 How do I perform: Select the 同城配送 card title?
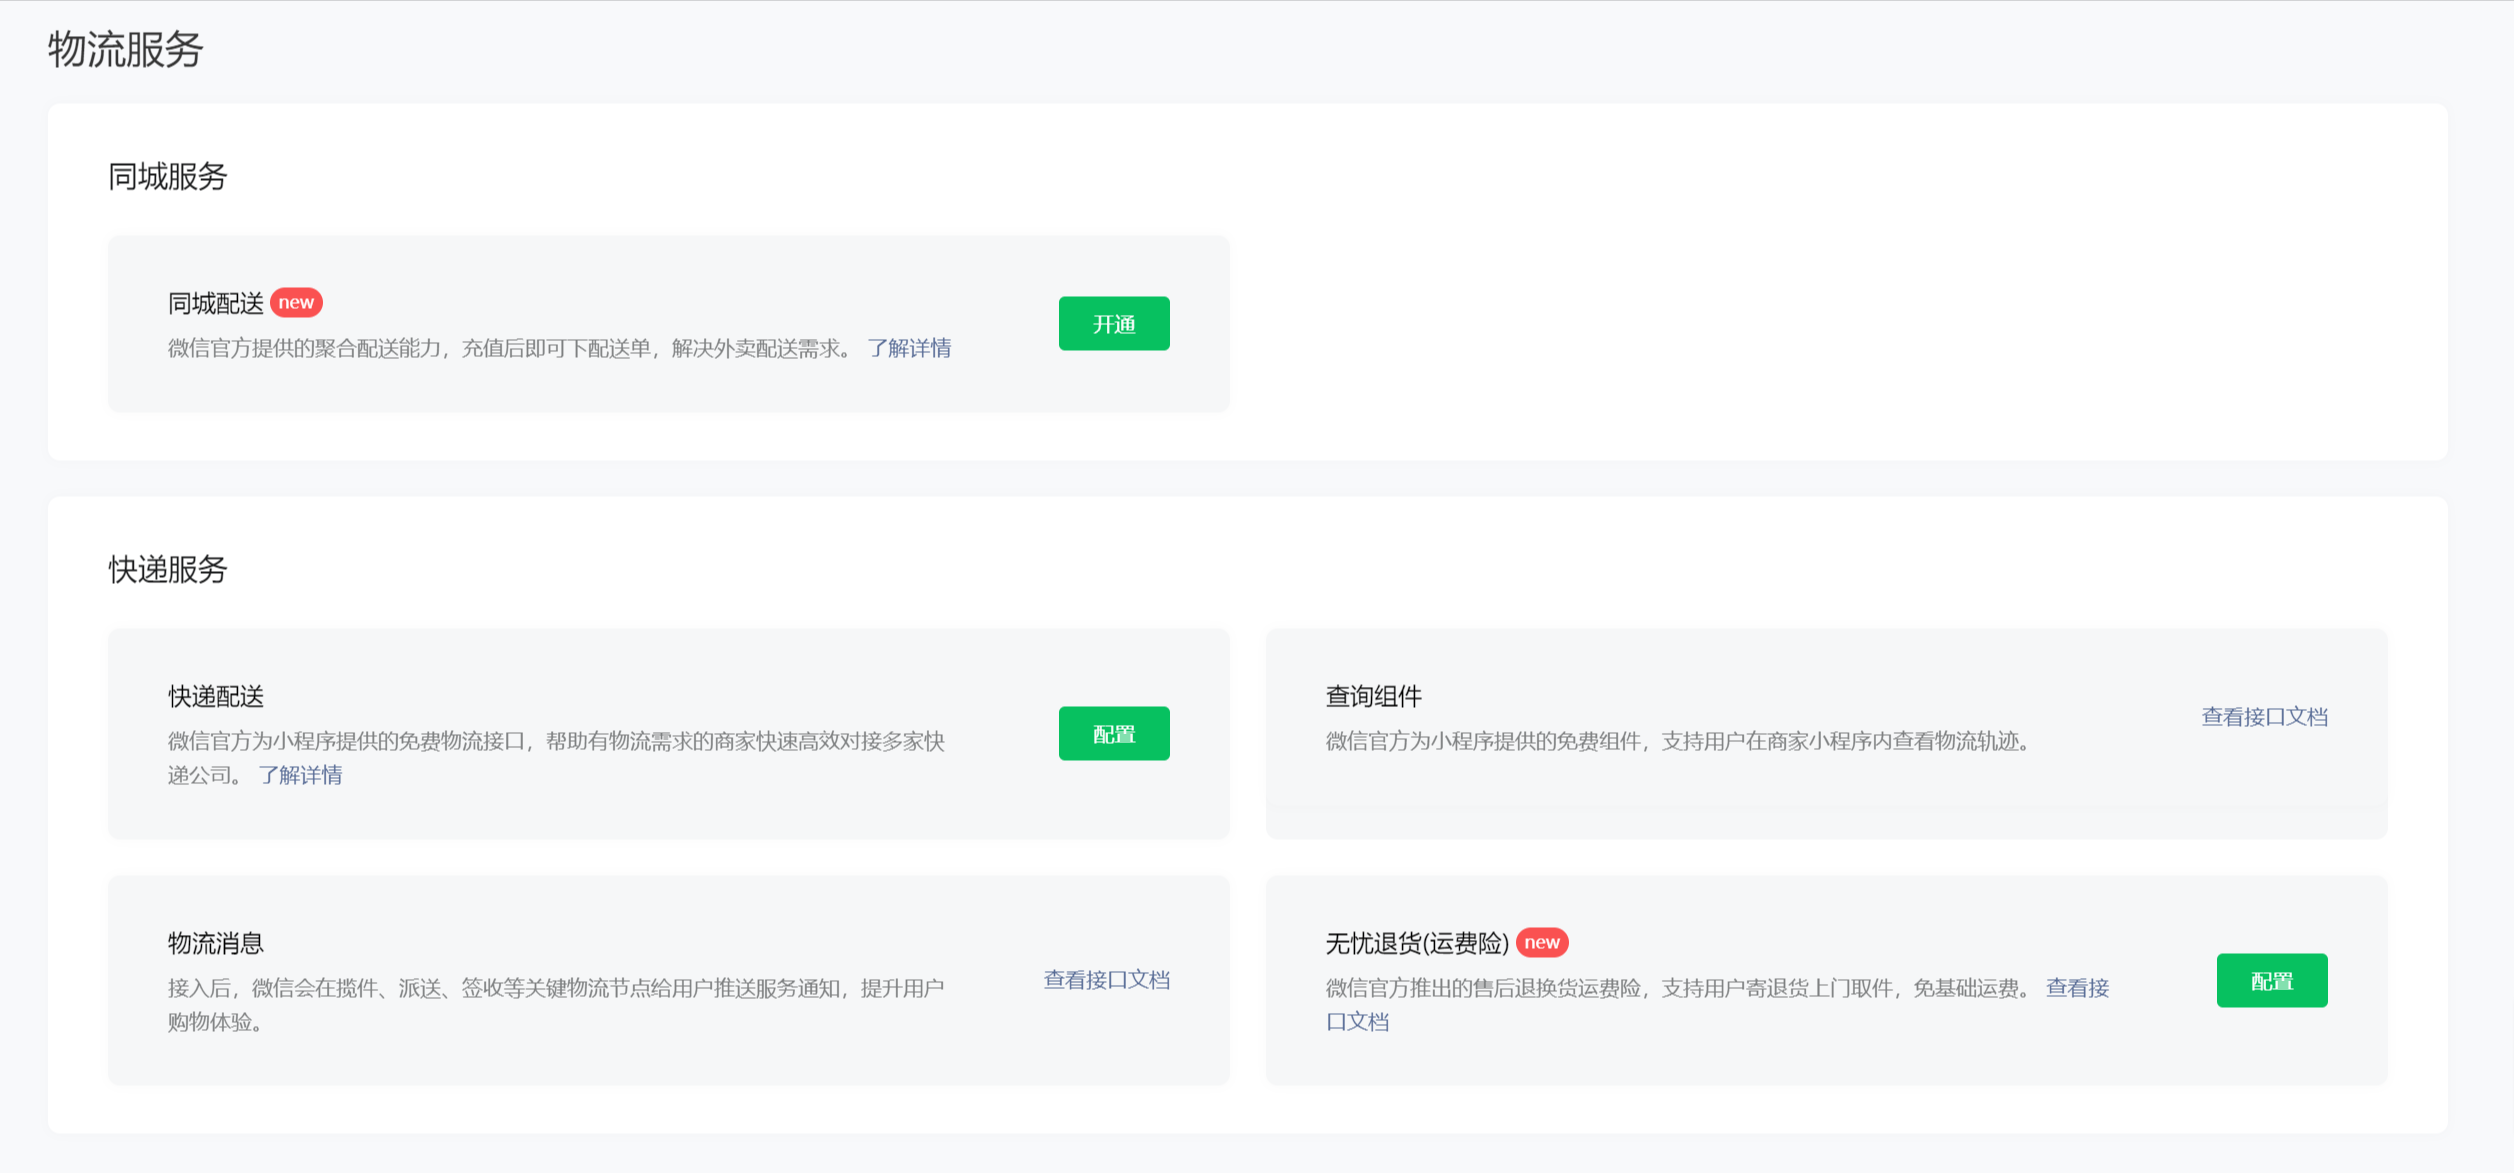click(x=215, y=304)
